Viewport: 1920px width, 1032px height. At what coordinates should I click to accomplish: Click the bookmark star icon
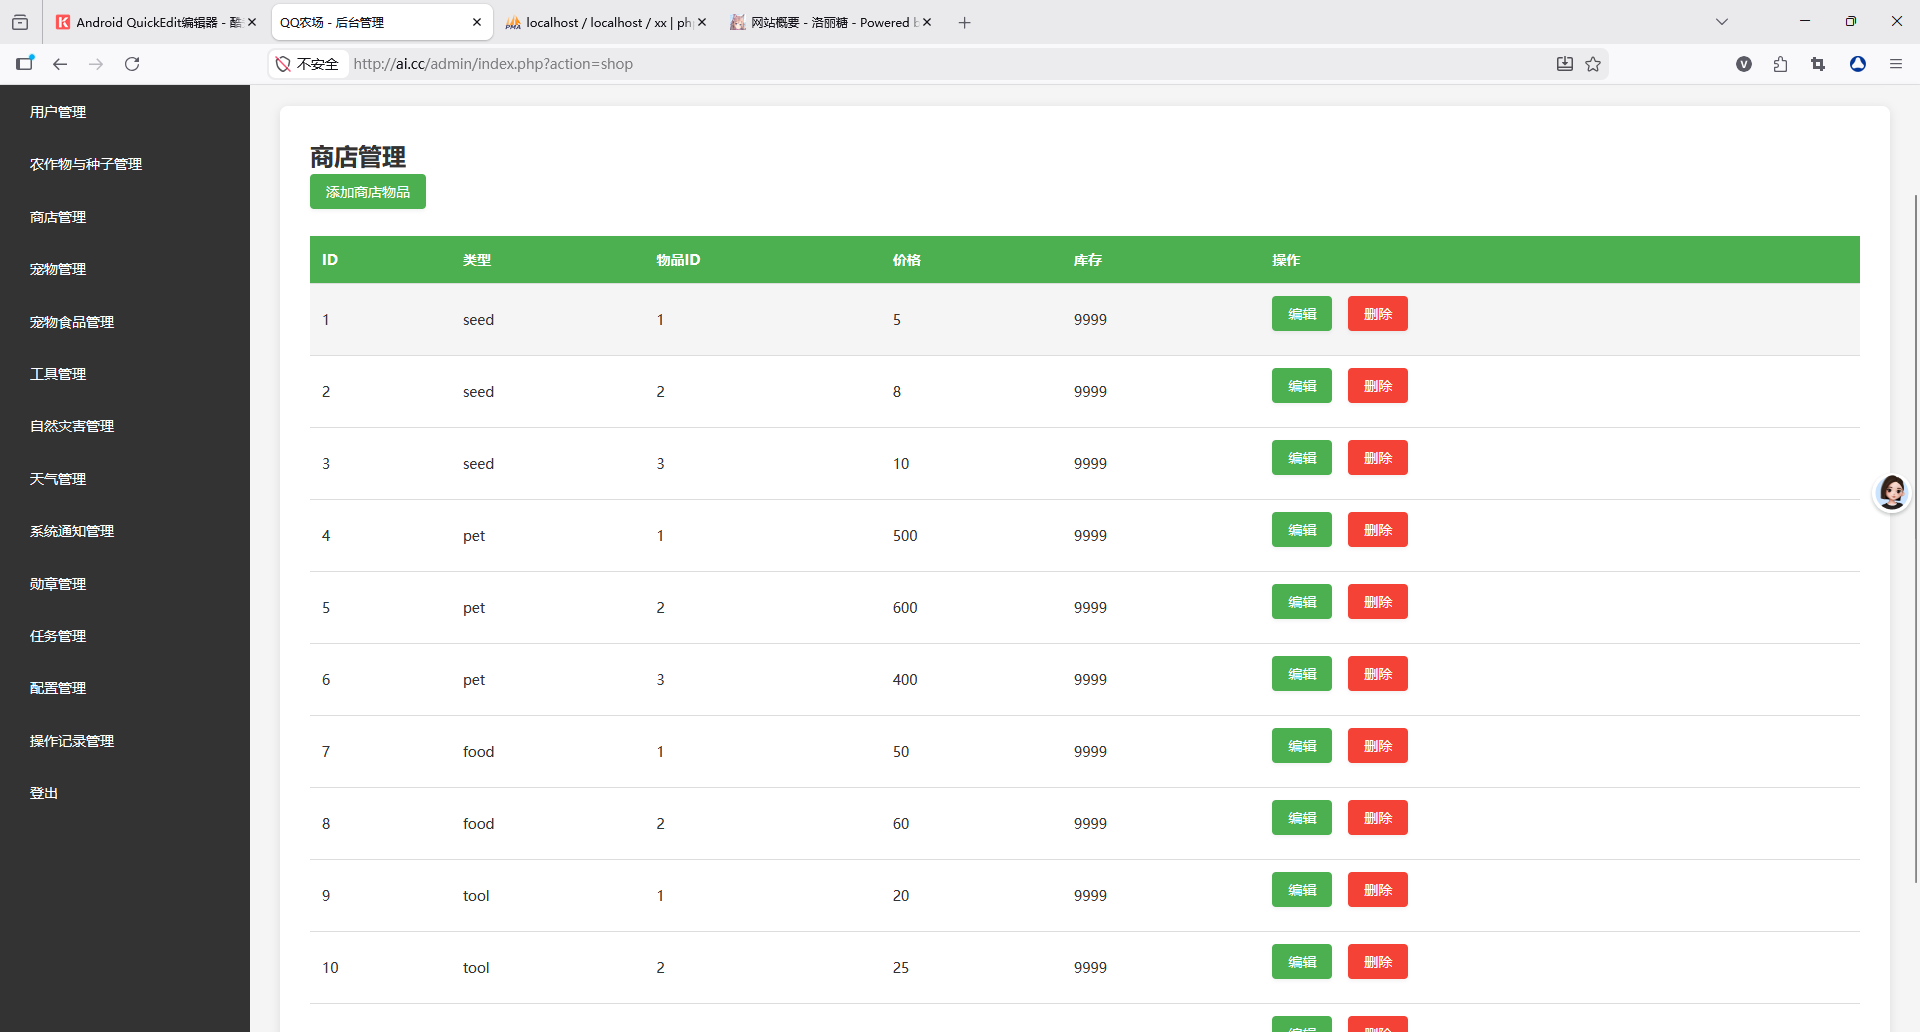[x=1593, y=64]
